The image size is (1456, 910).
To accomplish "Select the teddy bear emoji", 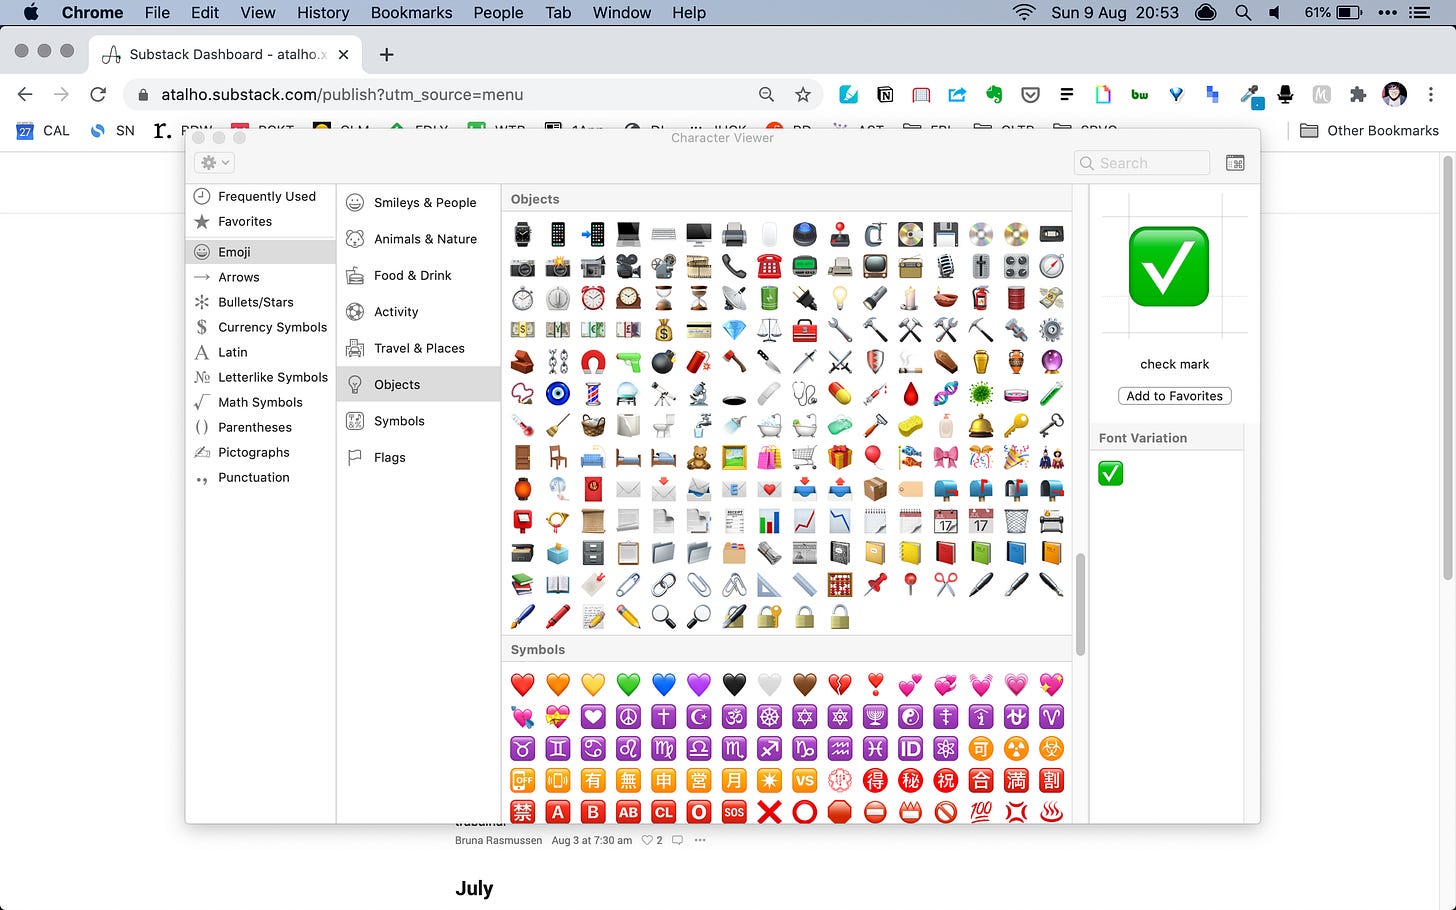I will tap(699, 457).
